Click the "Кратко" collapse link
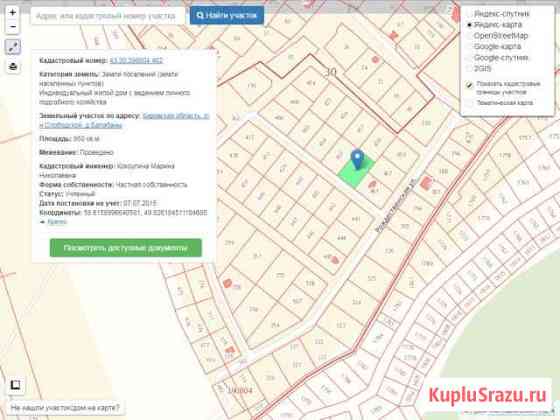This screenshot has width=560, height=420. [57, 222]
